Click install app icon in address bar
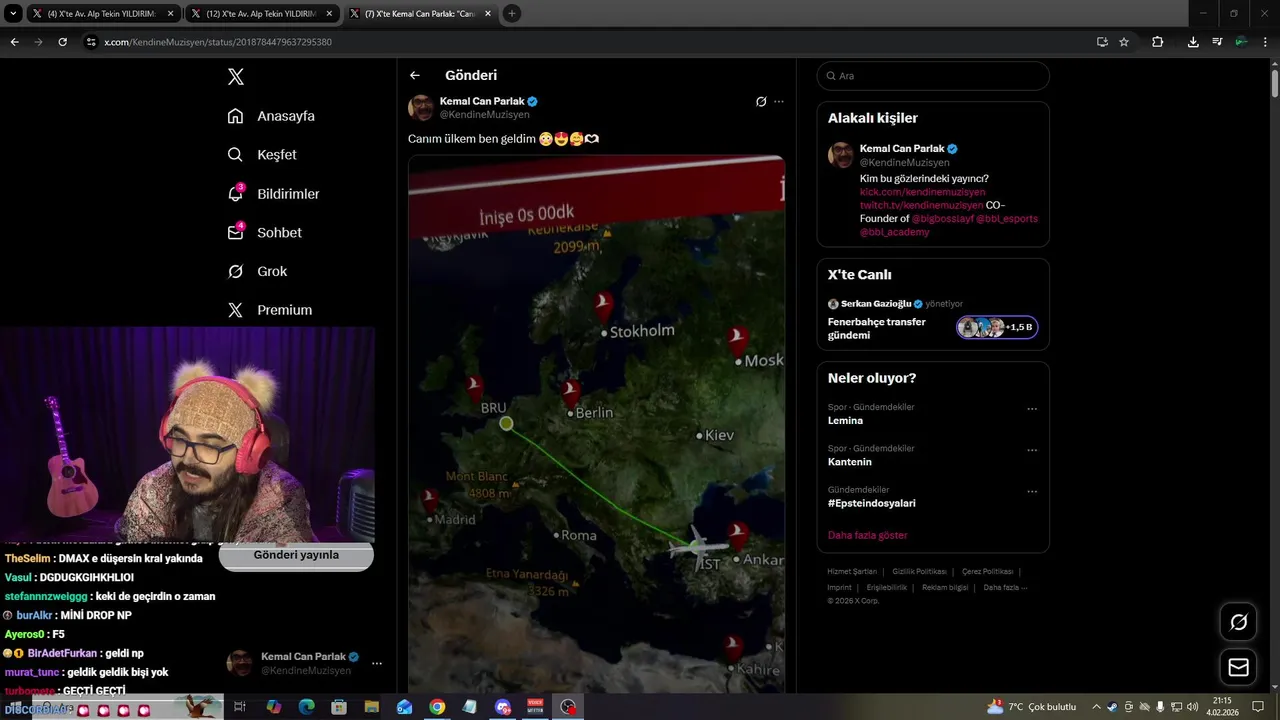 point(1102,42)
